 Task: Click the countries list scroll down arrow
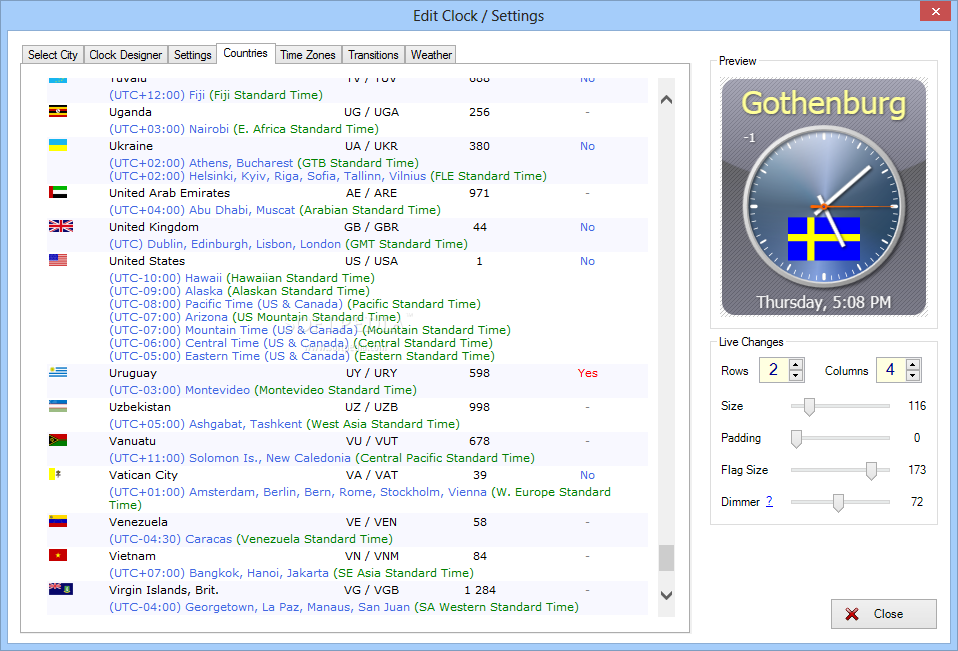pos(667,595)
